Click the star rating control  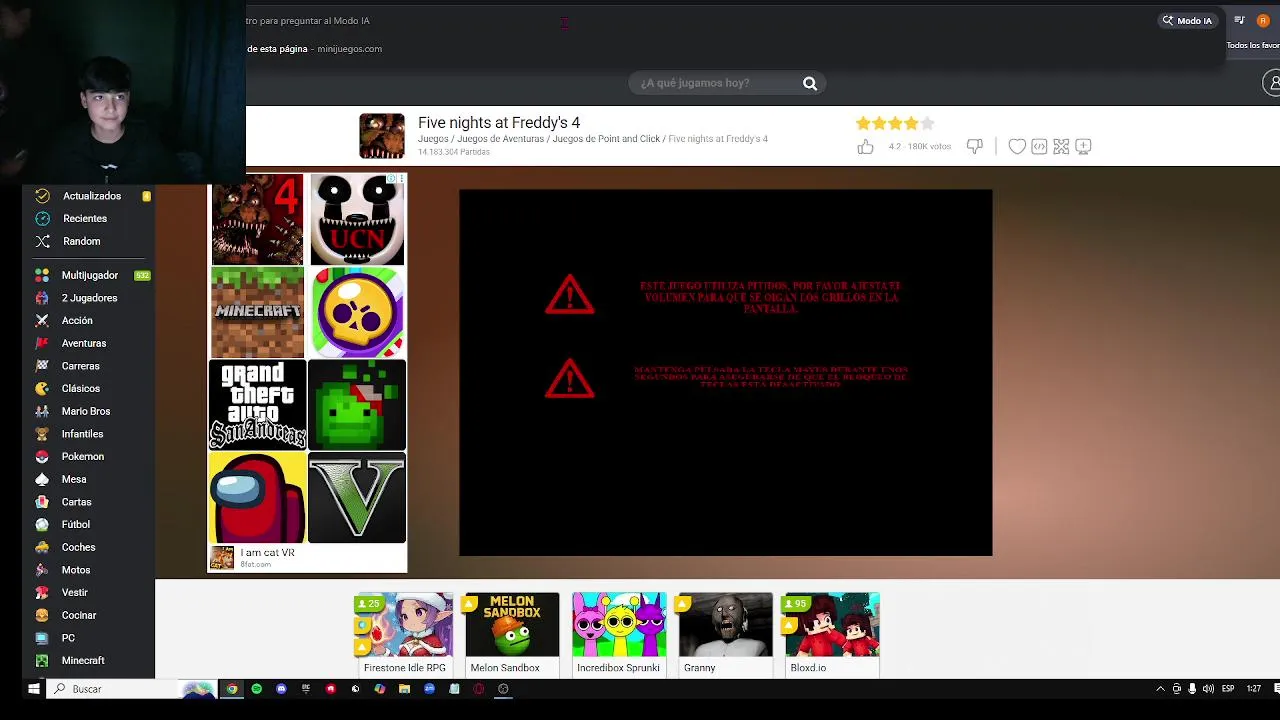tap(895, 123)
